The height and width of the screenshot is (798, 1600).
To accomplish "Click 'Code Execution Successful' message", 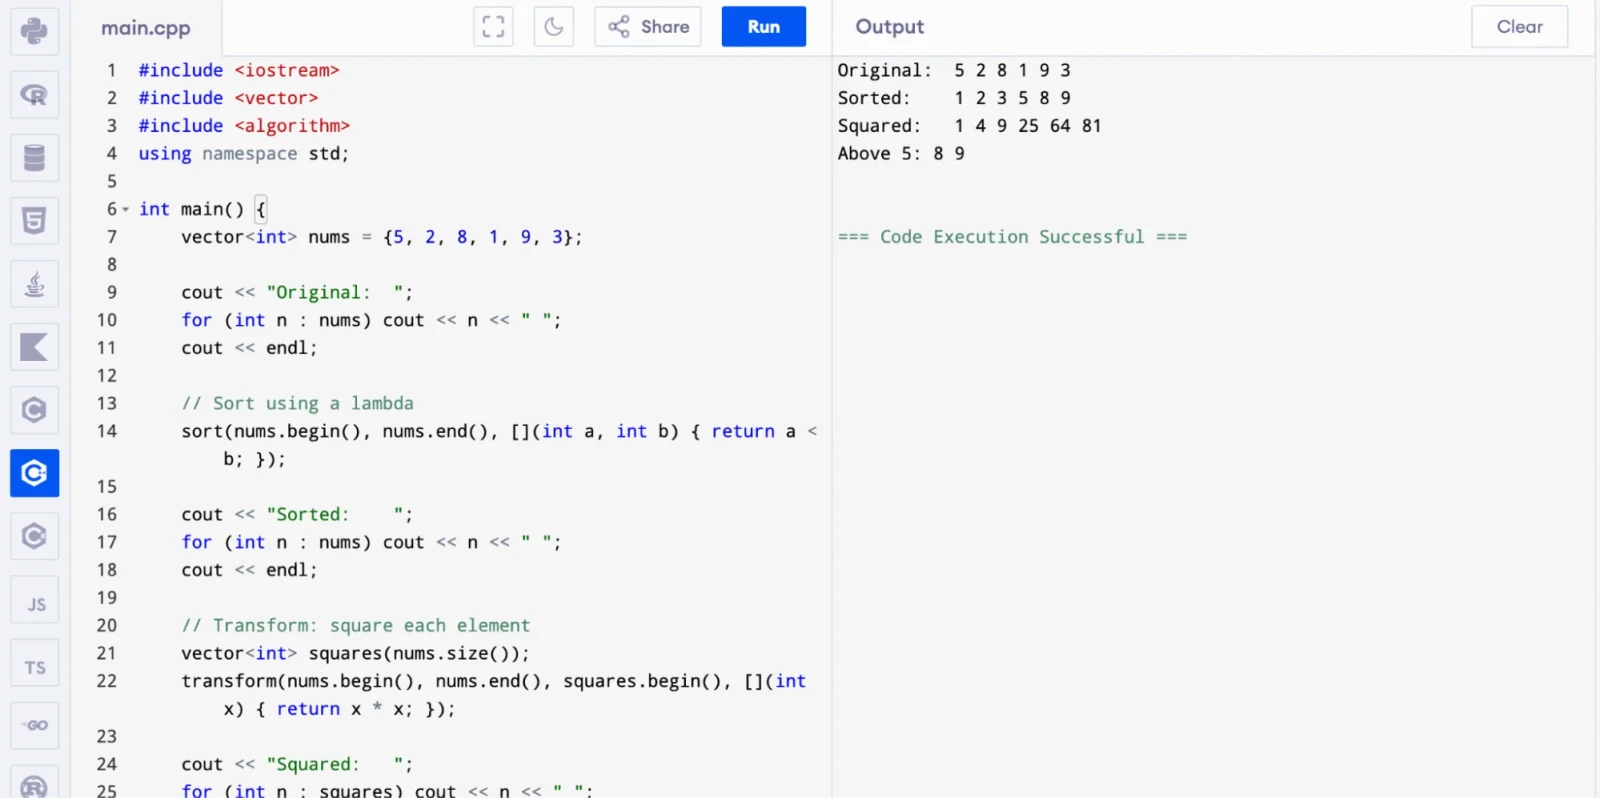I will pyautogui.click(x=1012, y=237).
